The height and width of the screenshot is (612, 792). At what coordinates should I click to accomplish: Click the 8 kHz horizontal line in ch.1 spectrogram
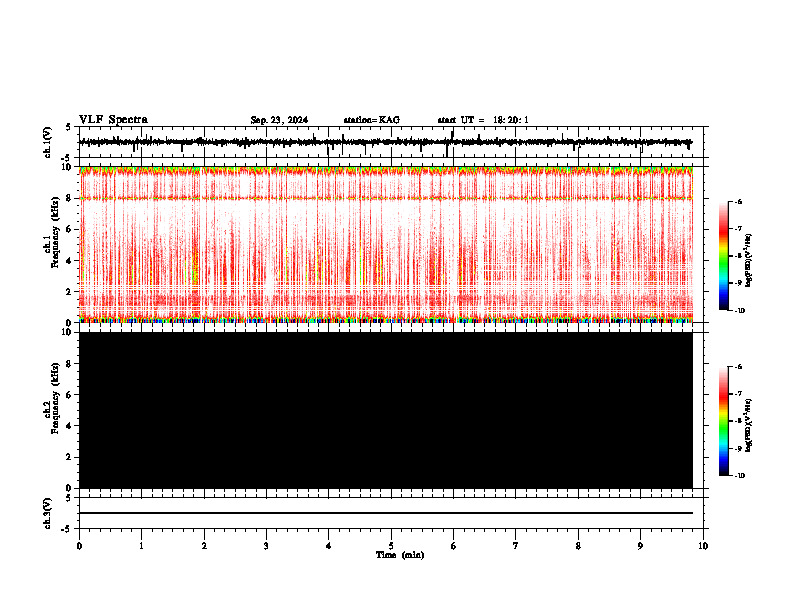386,198
